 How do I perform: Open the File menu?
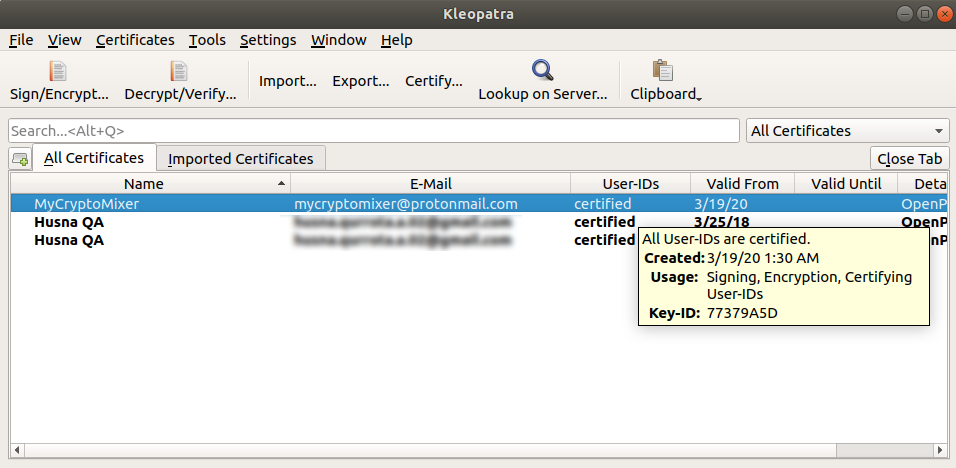point(21,40)
